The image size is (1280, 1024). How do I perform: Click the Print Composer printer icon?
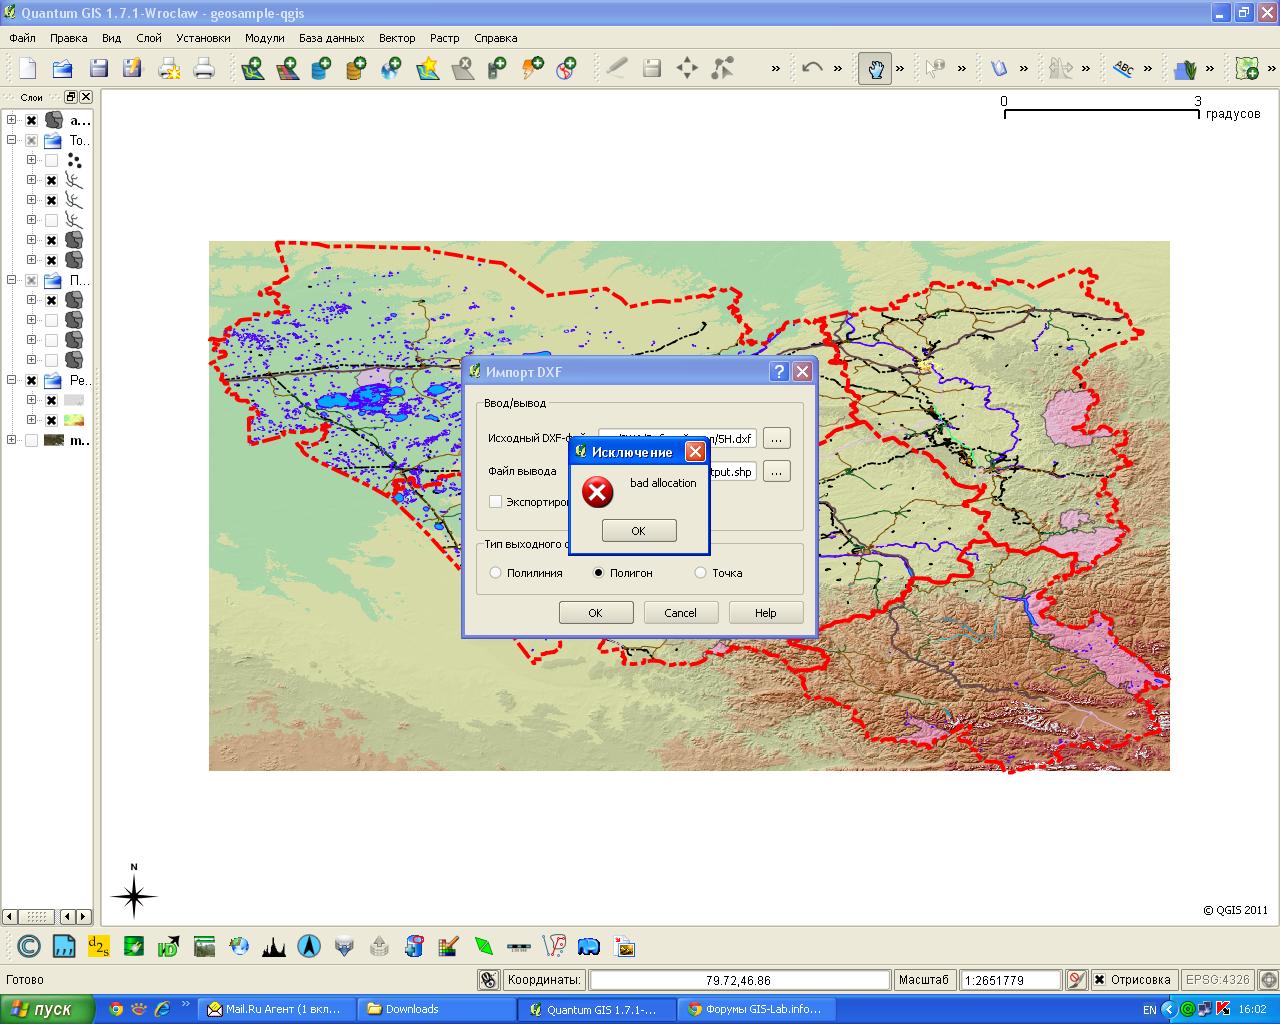pos(204,68)
